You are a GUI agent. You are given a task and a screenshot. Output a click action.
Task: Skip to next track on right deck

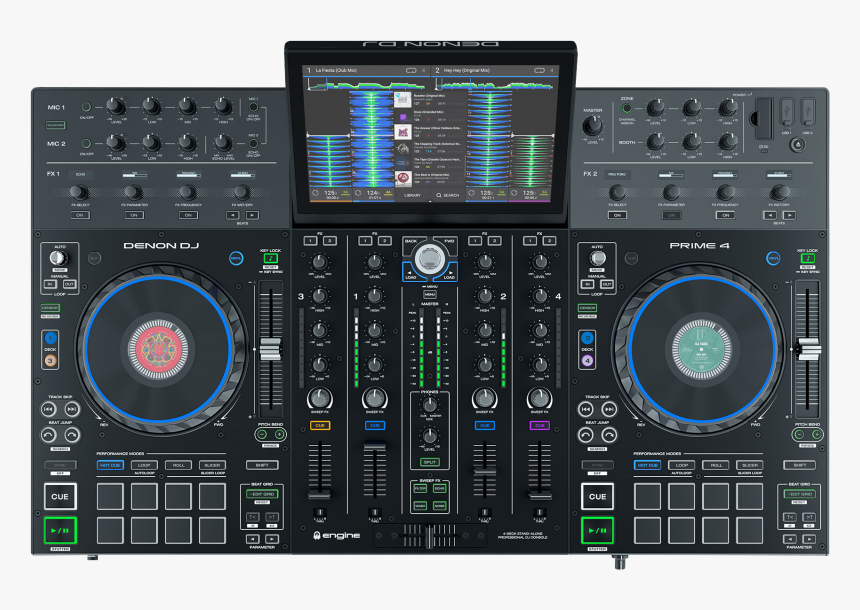(609, 409)
